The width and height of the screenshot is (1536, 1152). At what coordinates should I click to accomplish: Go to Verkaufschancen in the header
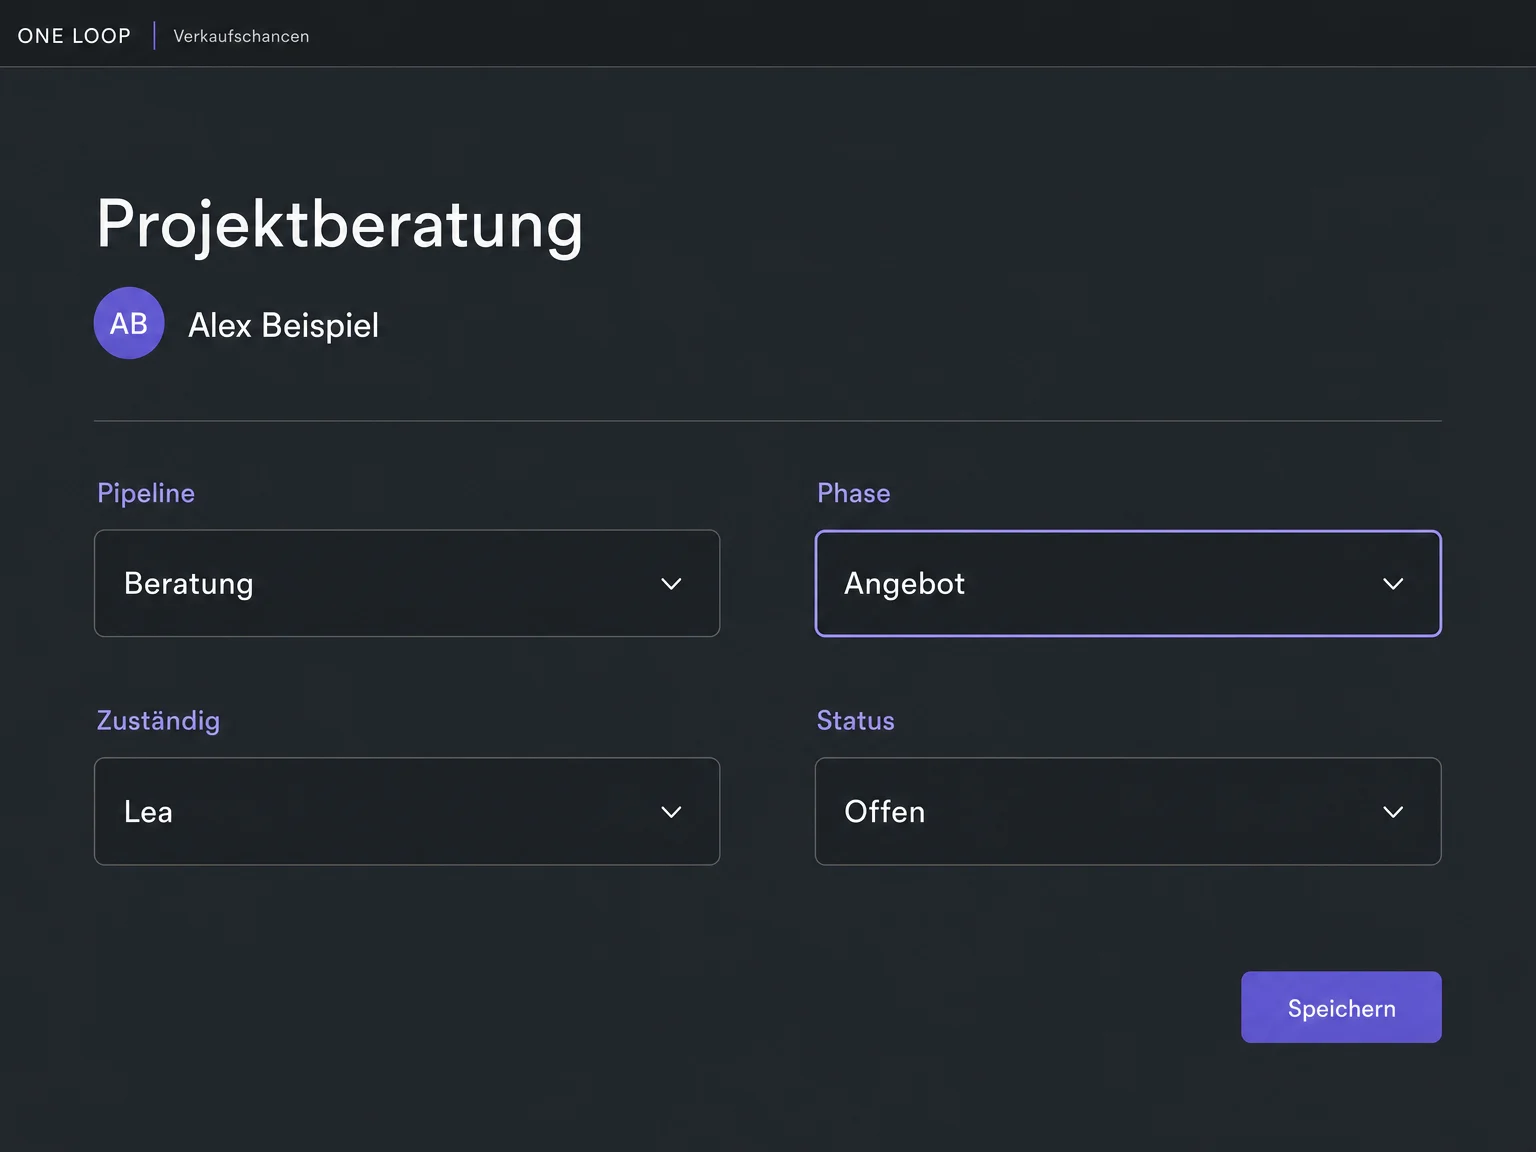point(241,36)
